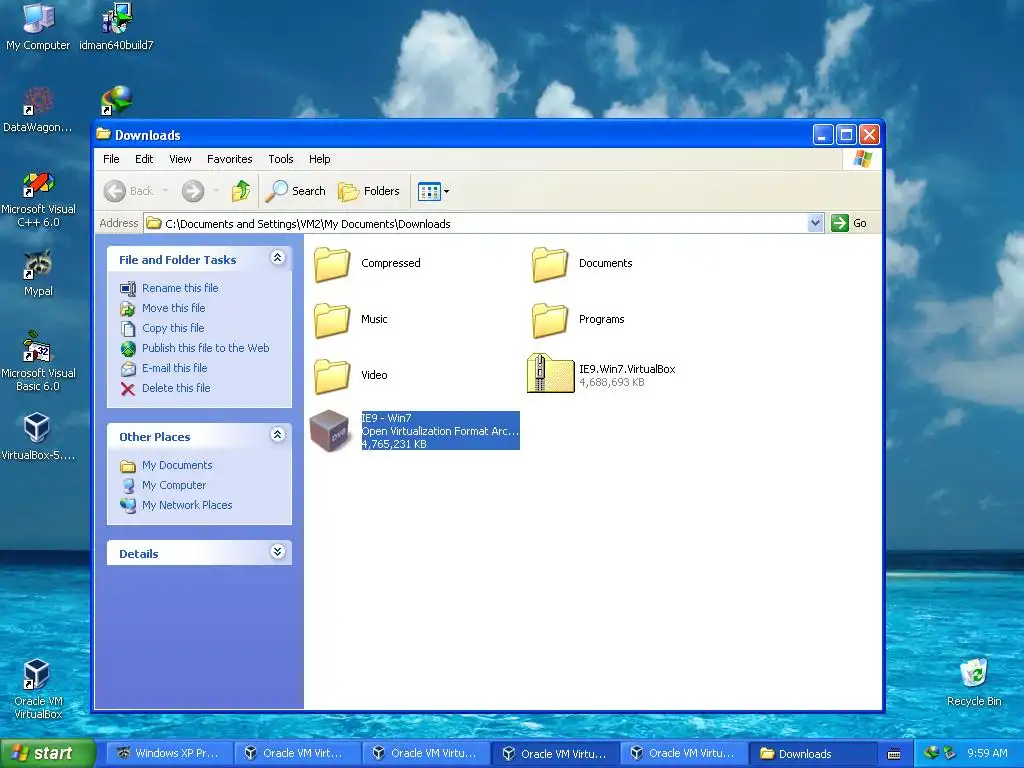Click Move this file
Viewport: 1024px width, 768px height.
pos(174,308)
